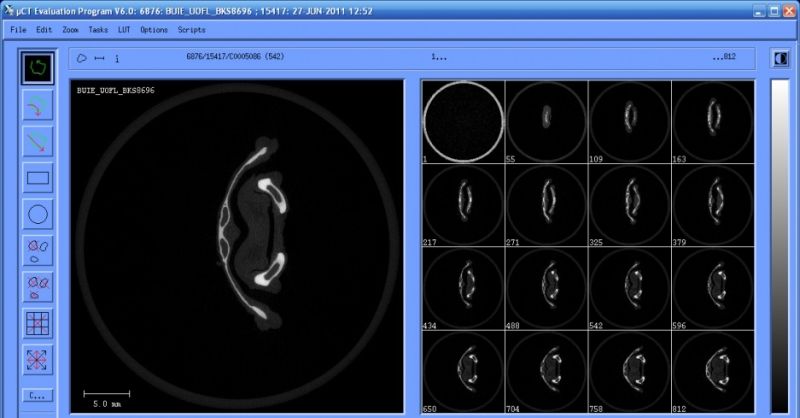Viewport: 800px width, 418px height.
Task: Select the rectangle region tool
Action: click(x=37, y=178)
